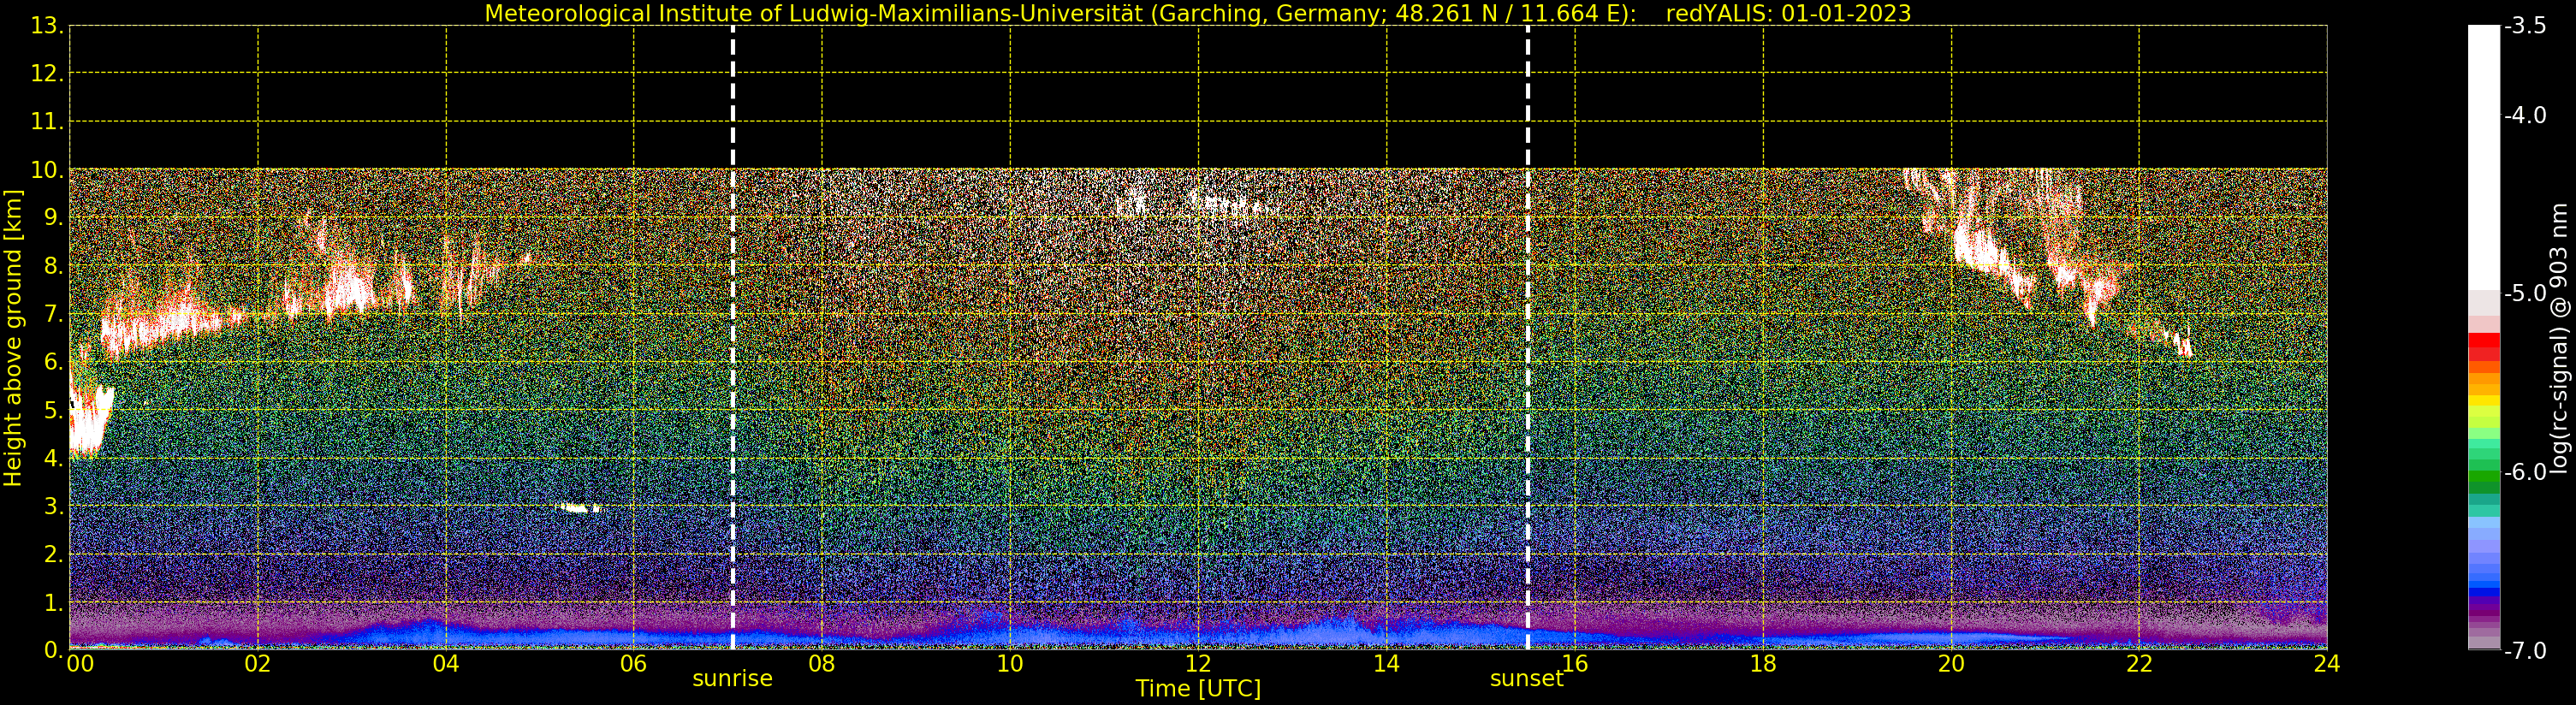2576x705 pixels.
Task: Click the '14' time tick label
Action: click(x=1386, y=664)
